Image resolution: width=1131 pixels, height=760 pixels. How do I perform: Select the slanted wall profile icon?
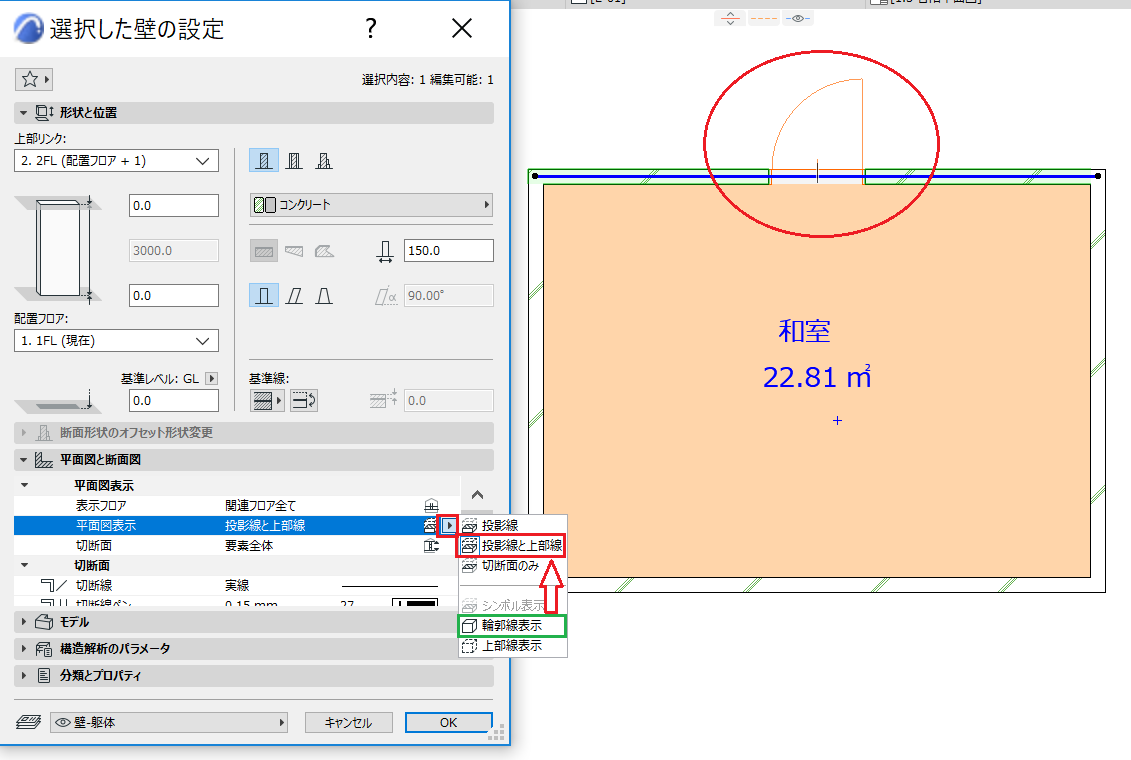click(294, 296)
